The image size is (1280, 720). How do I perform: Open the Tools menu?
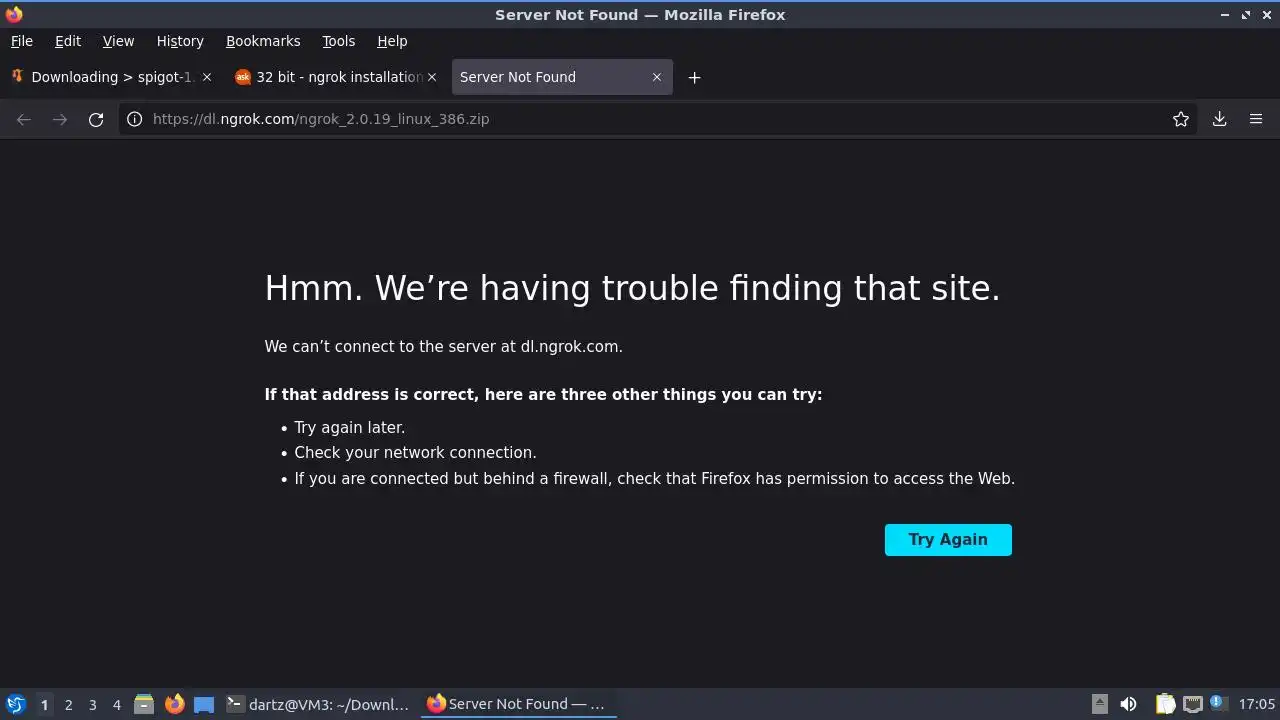click(338, 41)
